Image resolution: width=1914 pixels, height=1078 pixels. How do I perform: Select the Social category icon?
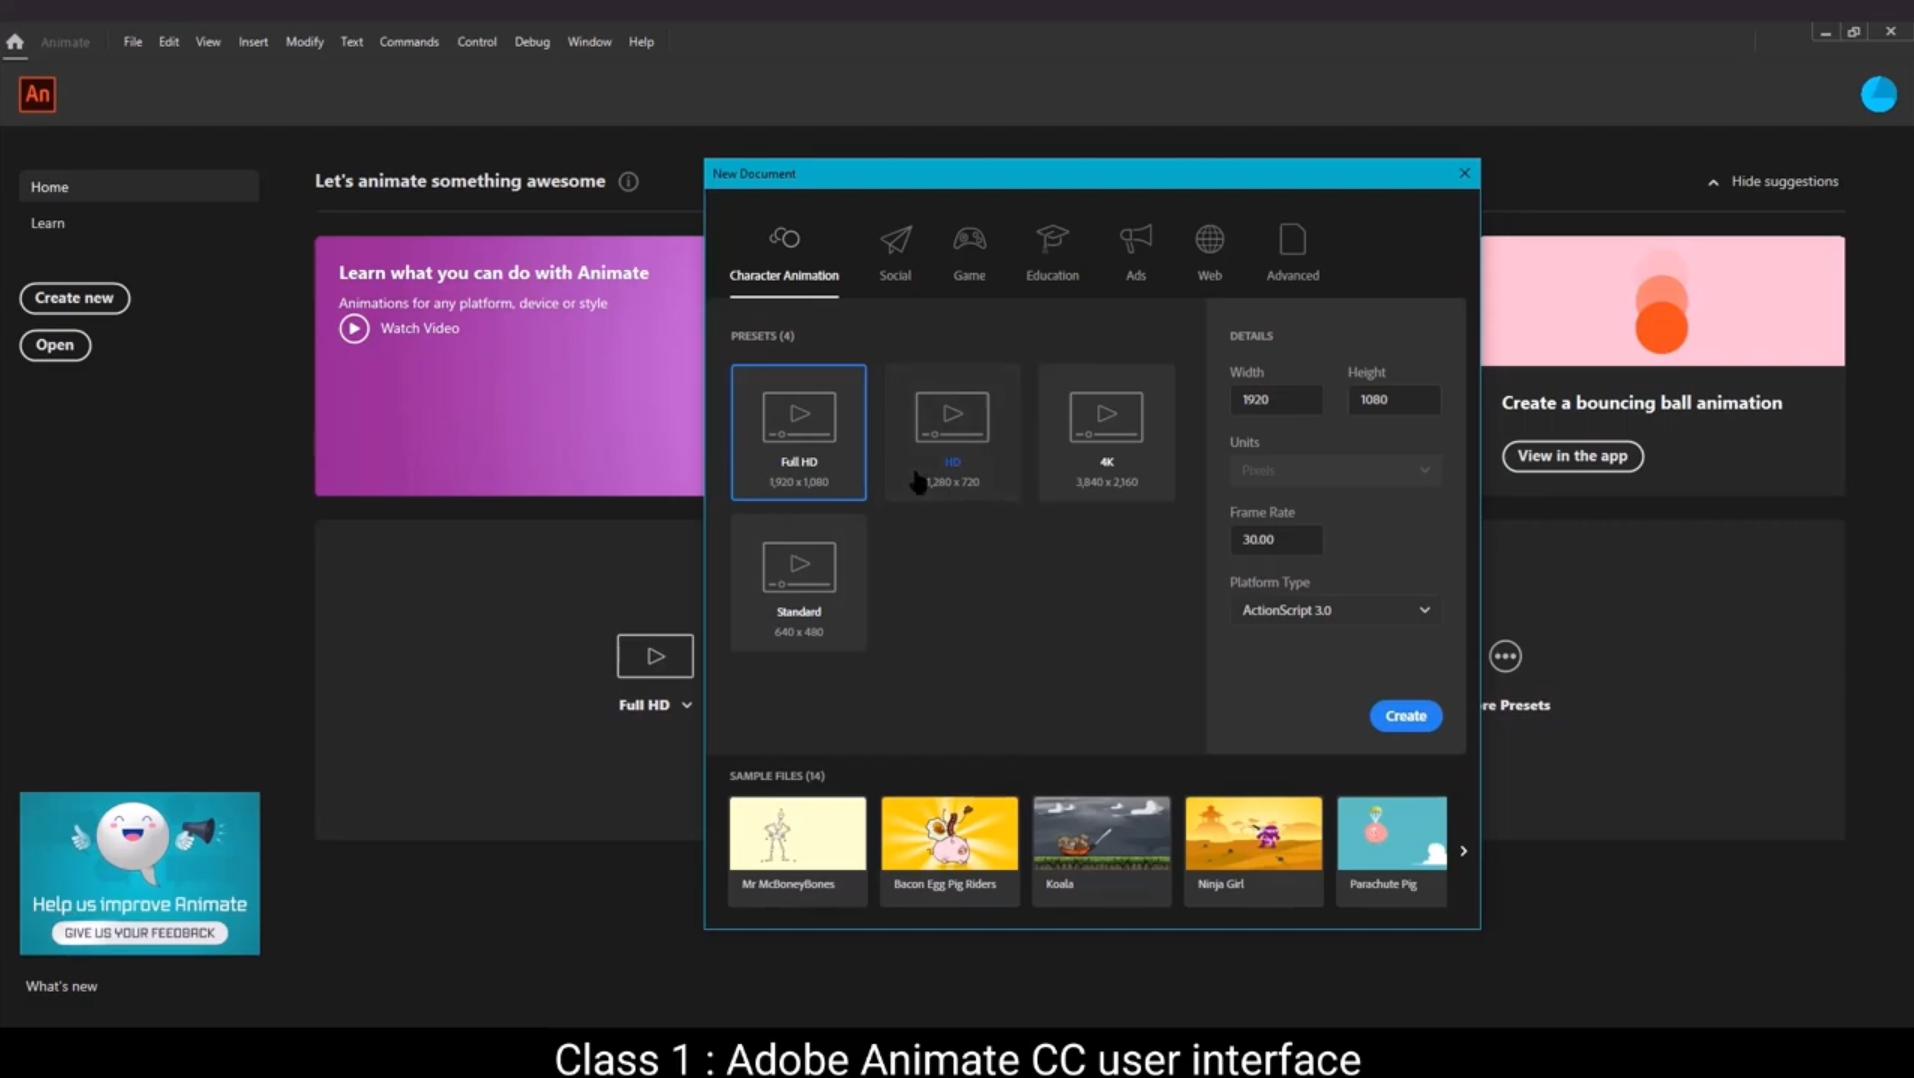895,238
